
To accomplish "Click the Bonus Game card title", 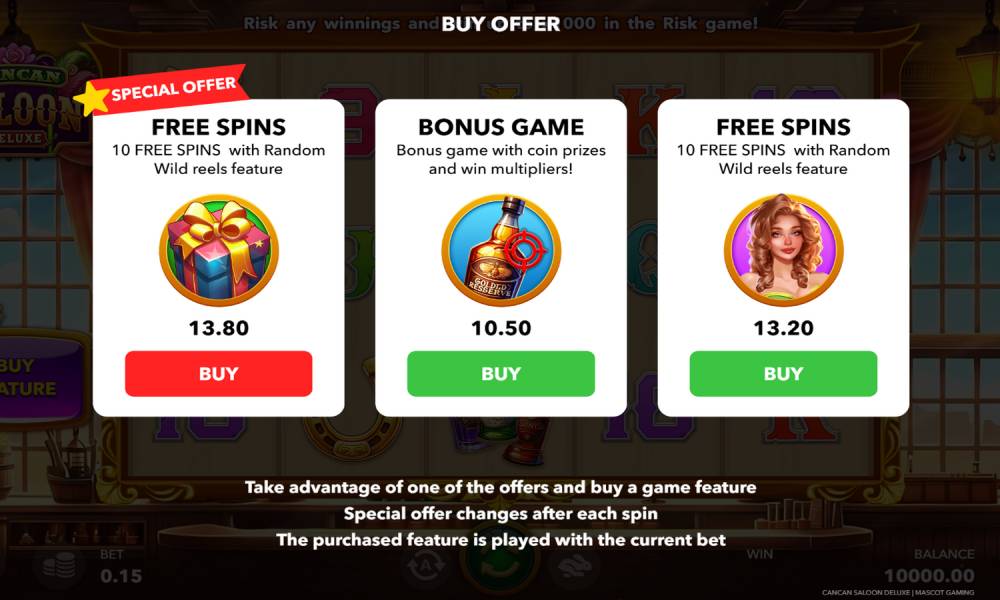I will (501, 127).
